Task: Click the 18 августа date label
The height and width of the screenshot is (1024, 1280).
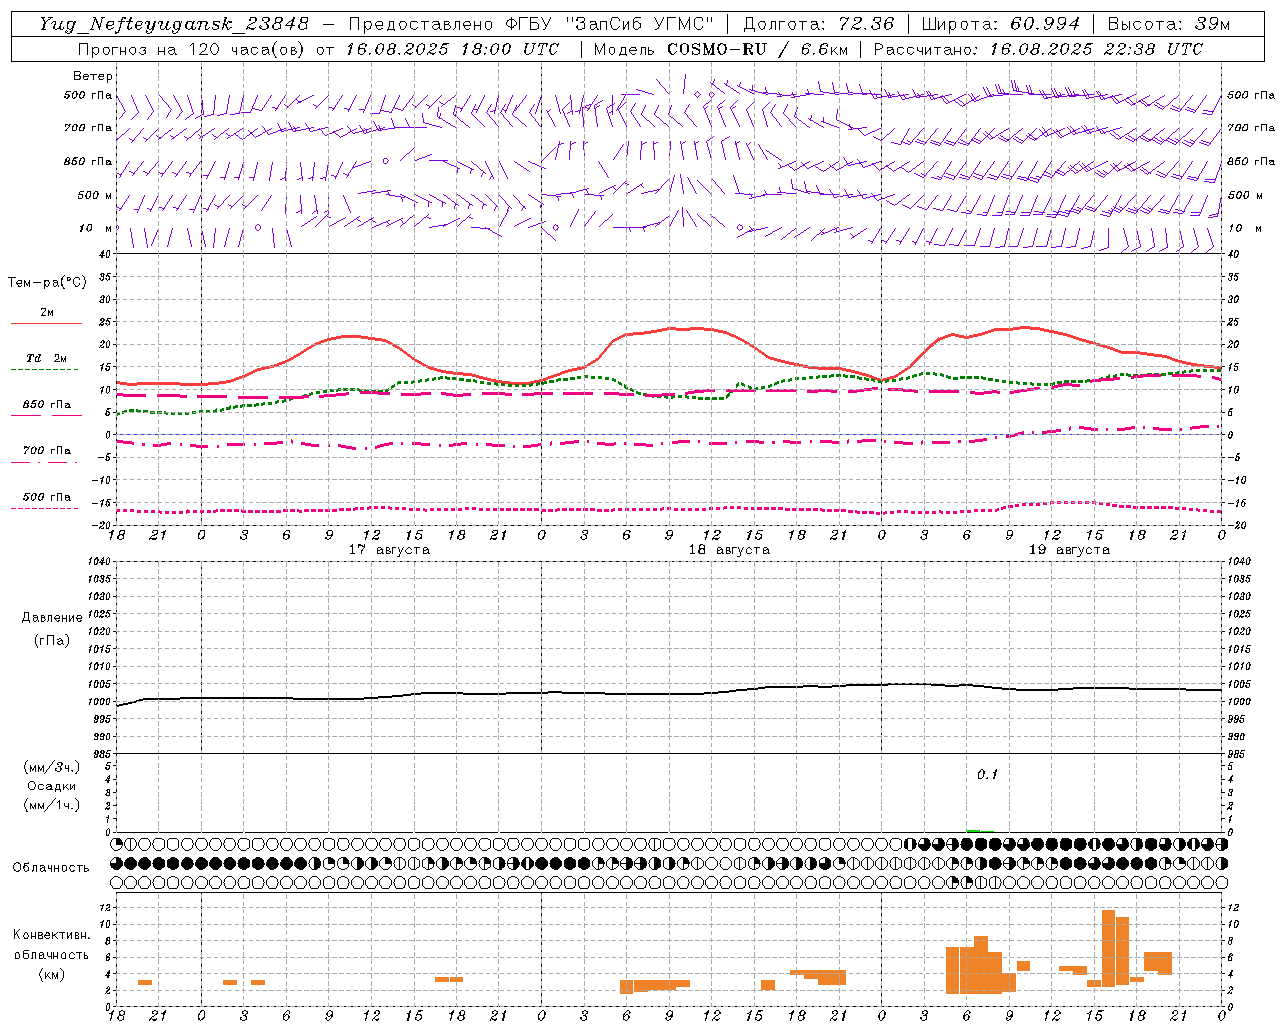Action: (x=729, y=550)
